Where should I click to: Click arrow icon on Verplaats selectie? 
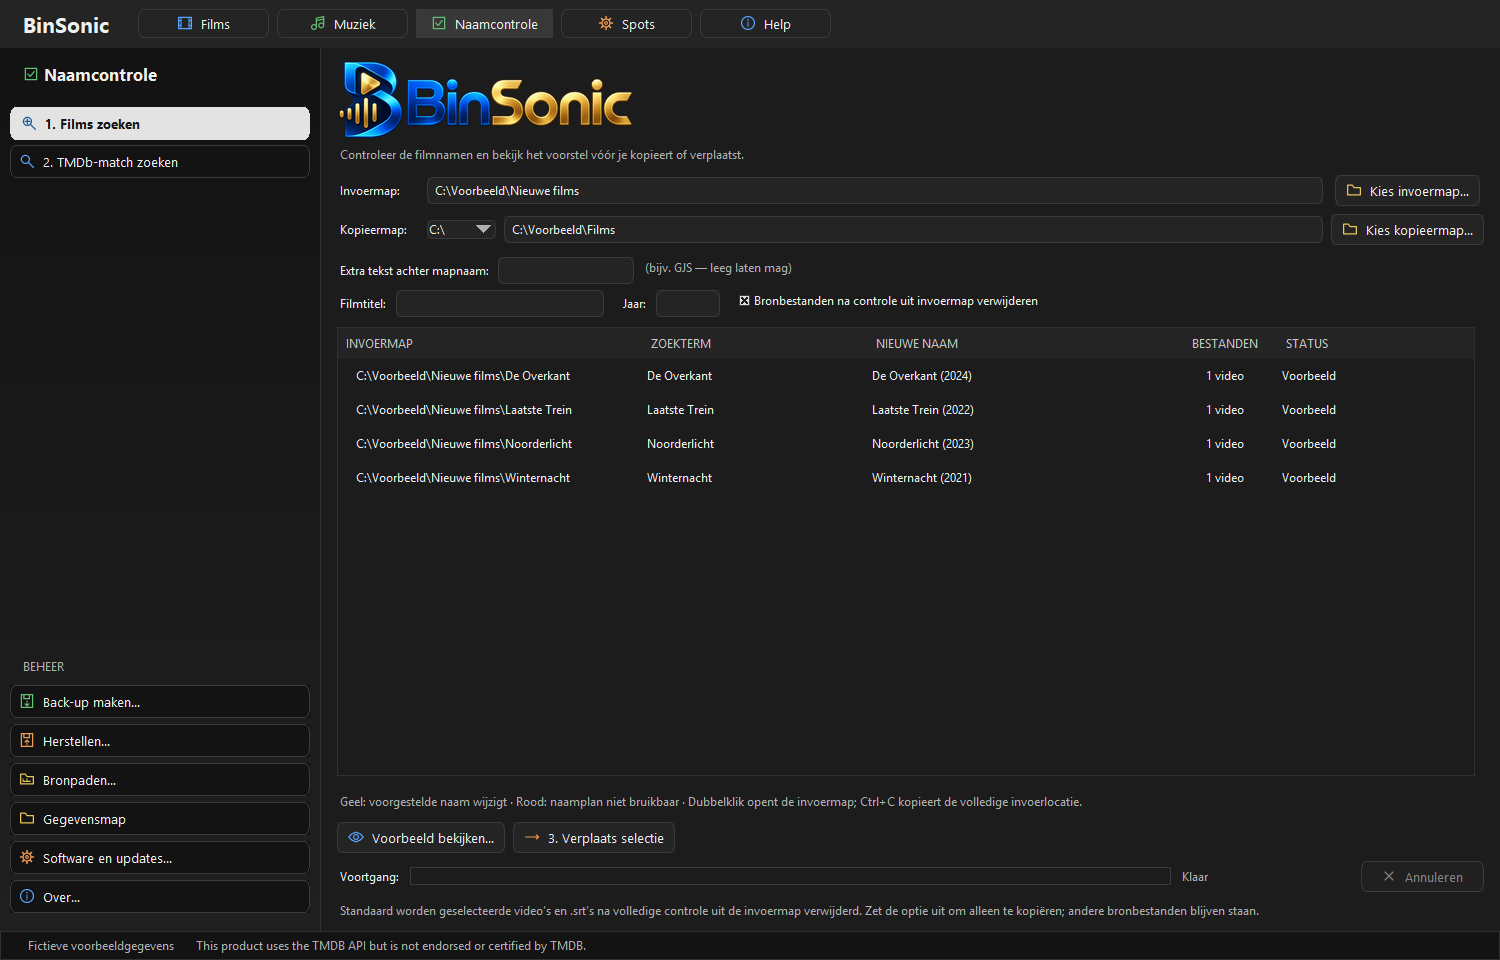coord(532,837)
